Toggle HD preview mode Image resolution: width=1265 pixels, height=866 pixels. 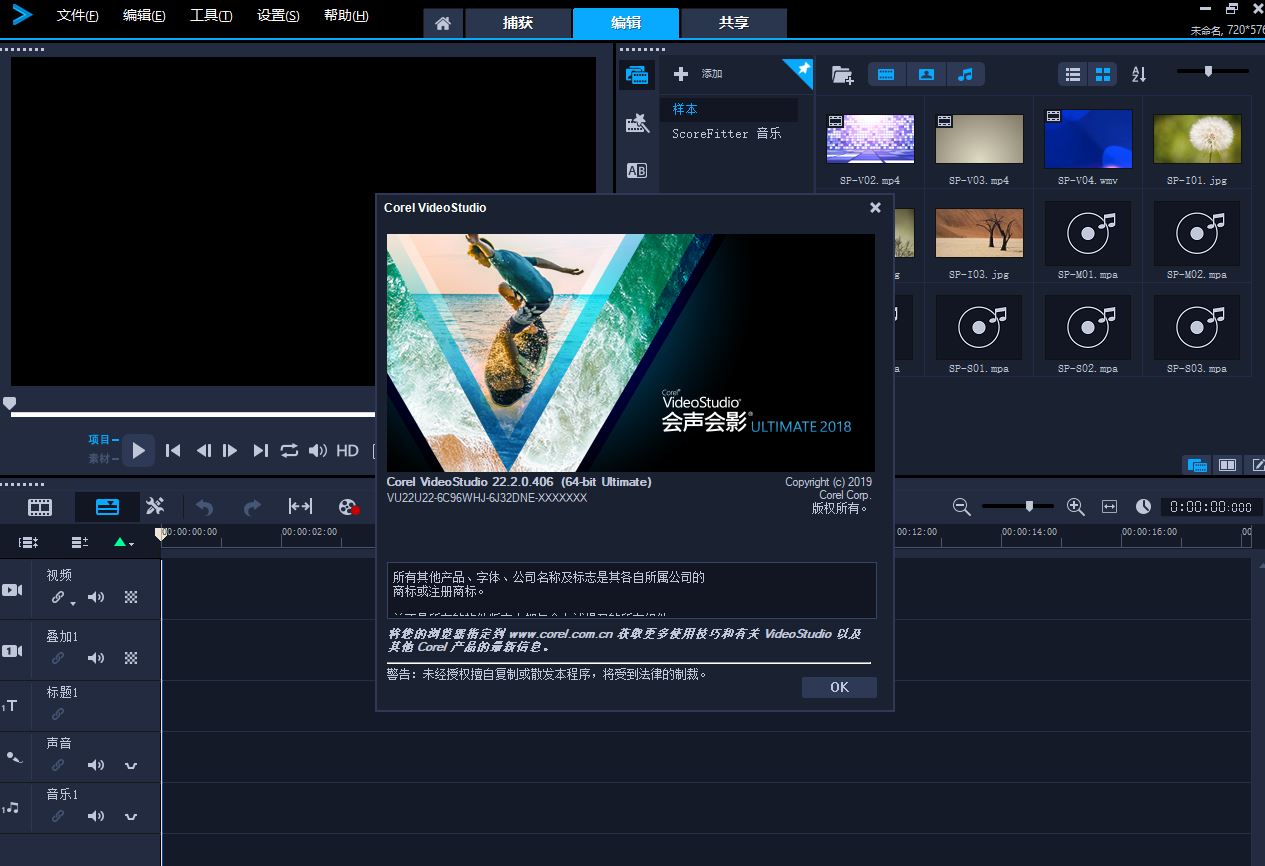(347, 451)
